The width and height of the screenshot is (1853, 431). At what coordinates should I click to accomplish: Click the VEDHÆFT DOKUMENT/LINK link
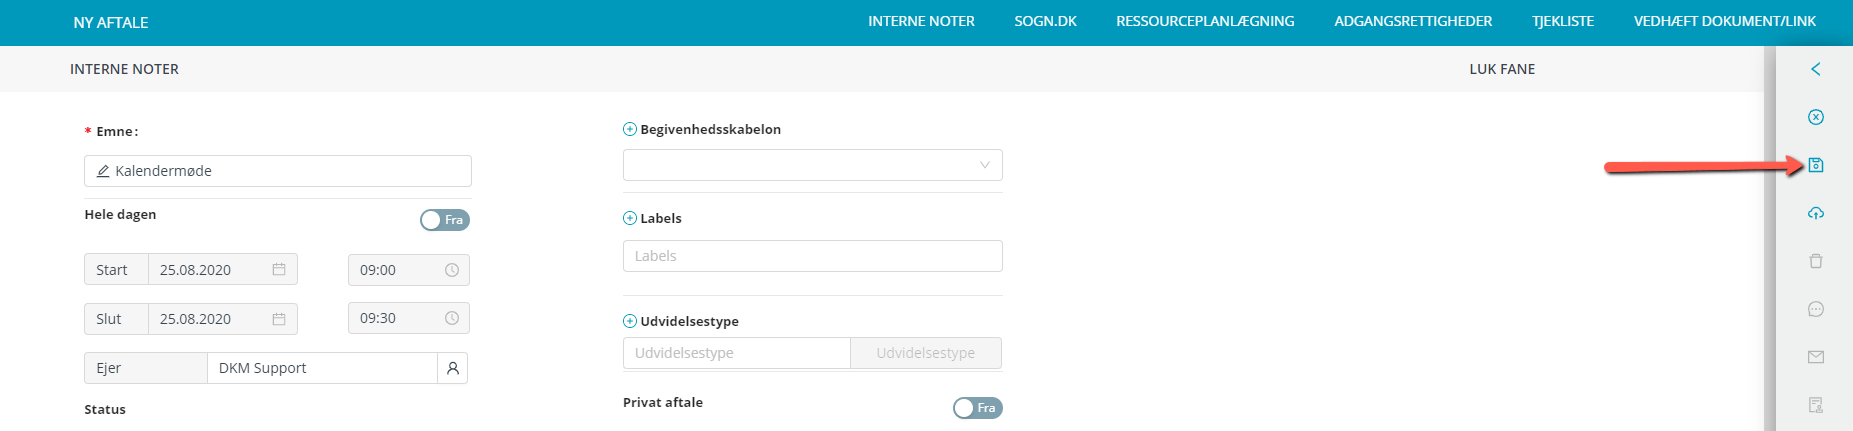(x=1725, y=21)
